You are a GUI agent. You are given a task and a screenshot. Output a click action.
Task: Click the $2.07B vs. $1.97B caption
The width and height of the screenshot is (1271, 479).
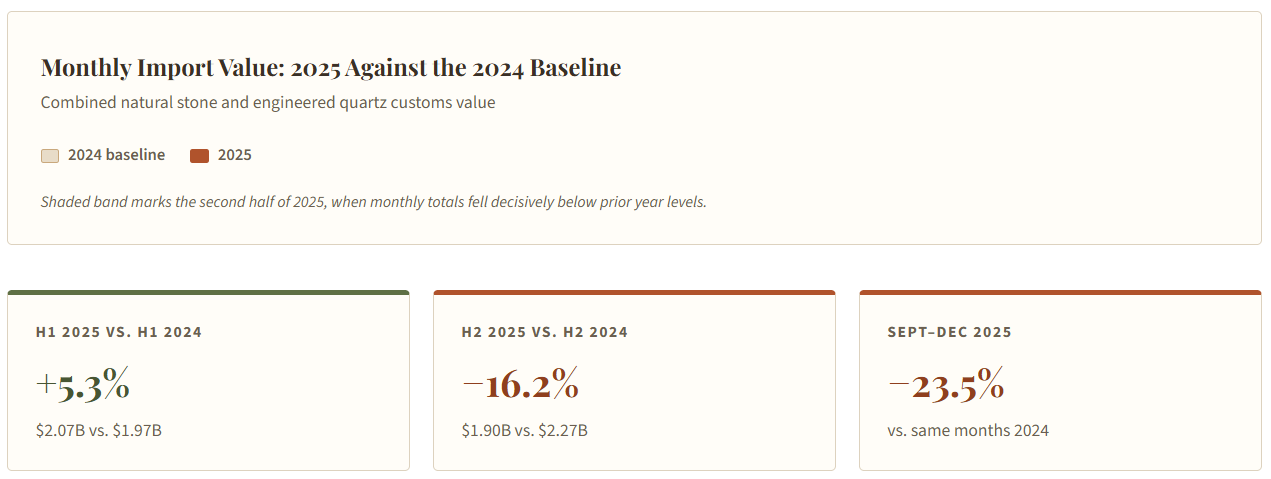point(99,431)
